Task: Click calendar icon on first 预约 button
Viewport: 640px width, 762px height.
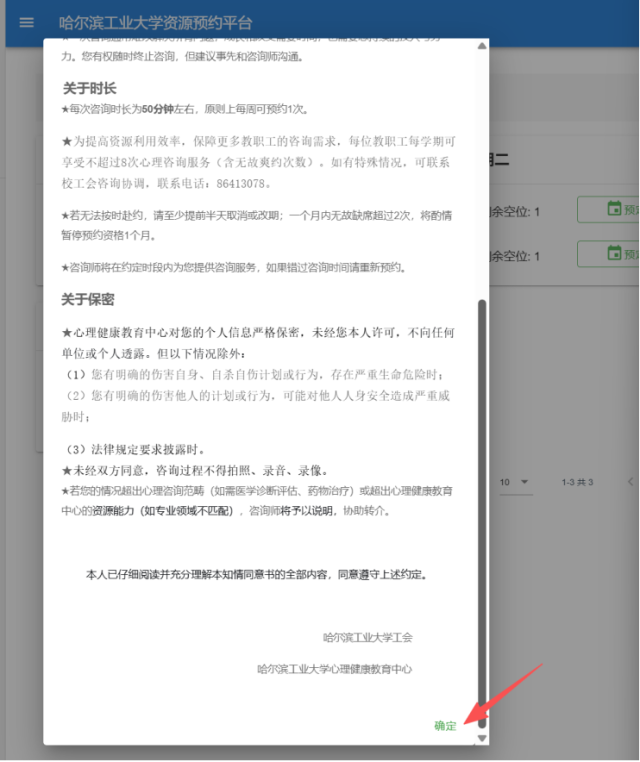Action: [x=615, y=210]
